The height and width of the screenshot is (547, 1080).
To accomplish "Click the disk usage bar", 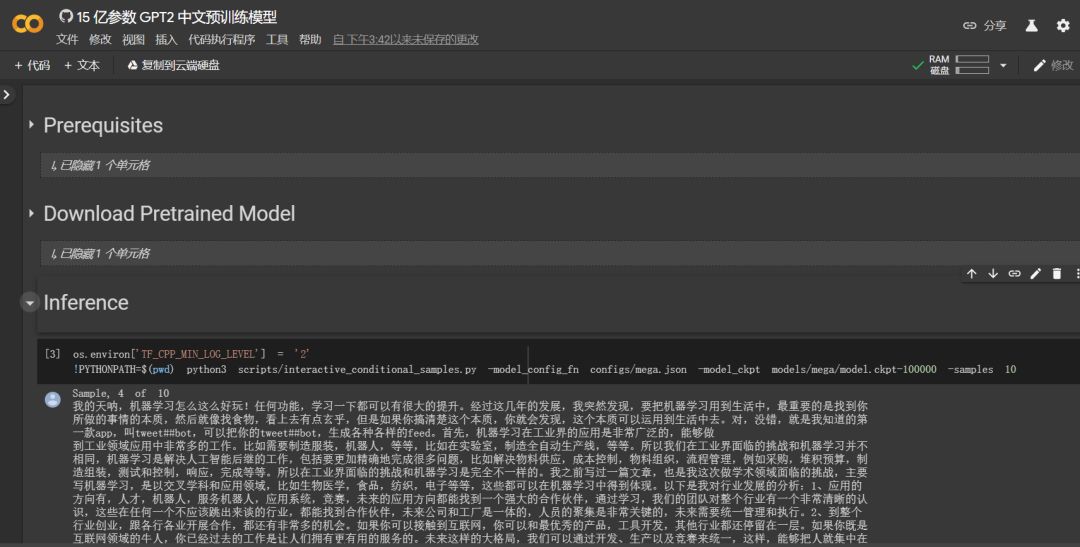I will pyautogui.click(x=972, y=70).
